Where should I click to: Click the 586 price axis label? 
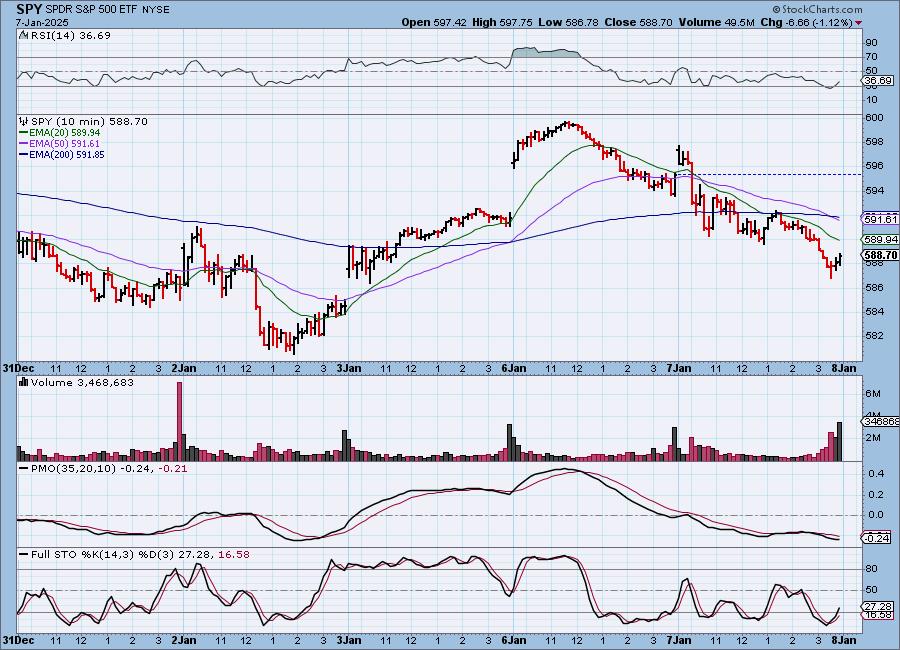pyautogui.click(x=874, y=287)
